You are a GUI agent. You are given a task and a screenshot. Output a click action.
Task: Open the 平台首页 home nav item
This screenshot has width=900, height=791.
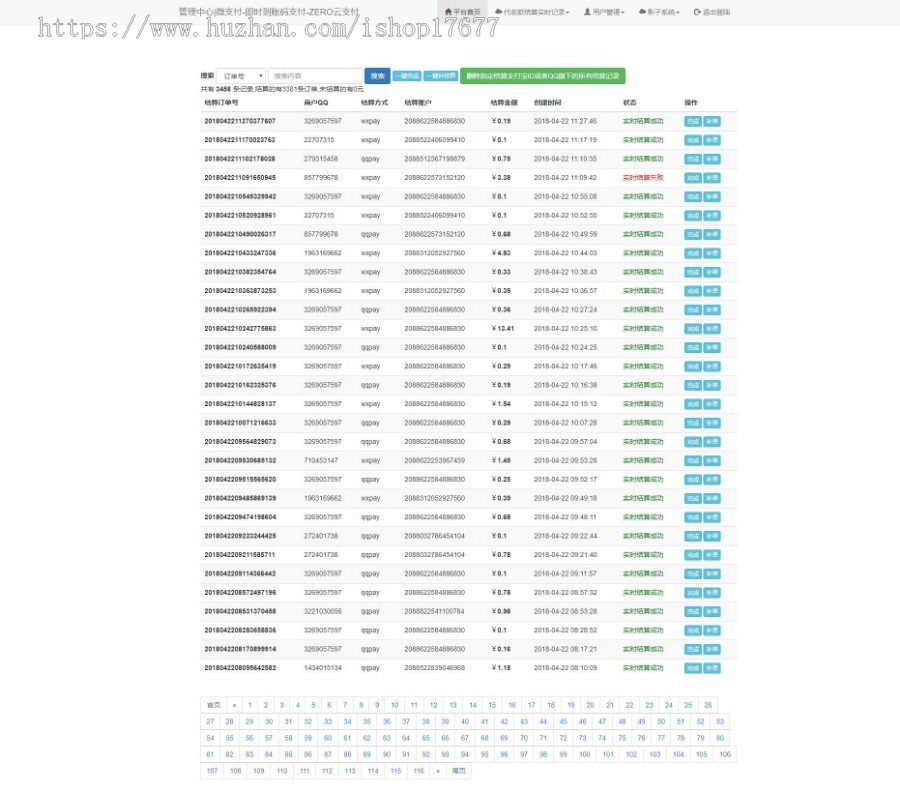(463, 11)
